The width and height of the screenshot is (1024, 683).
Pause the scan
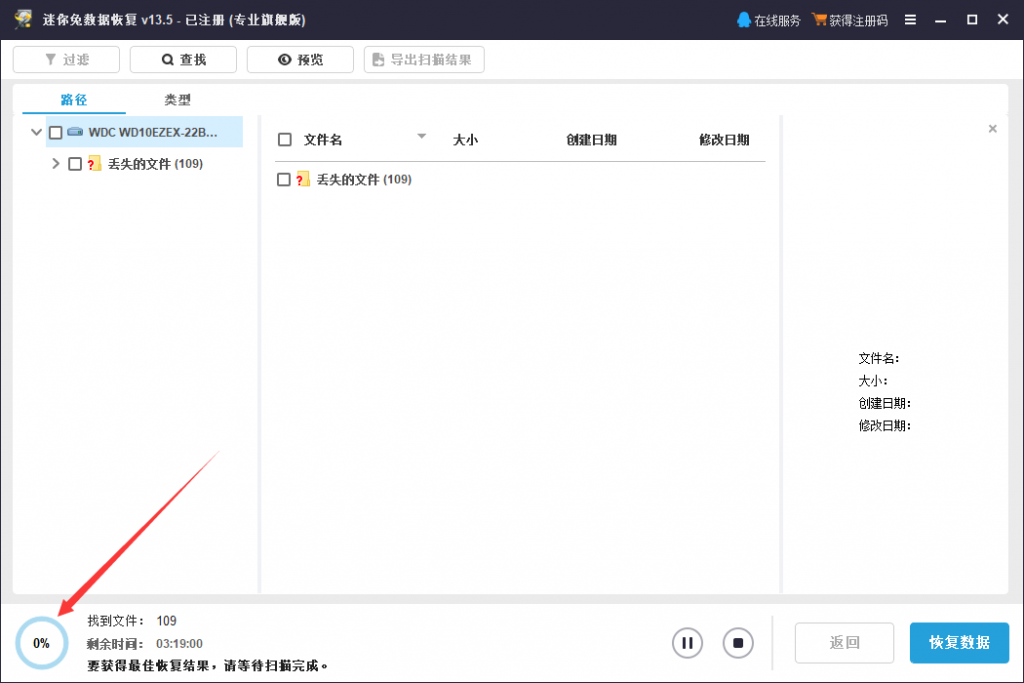688,643
